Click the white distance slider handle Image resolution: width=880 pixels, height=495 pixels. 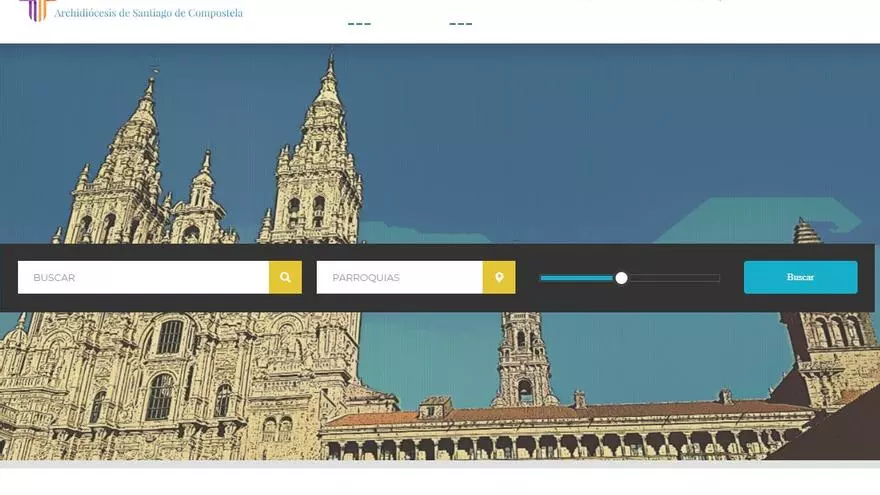tap(621, 278)
